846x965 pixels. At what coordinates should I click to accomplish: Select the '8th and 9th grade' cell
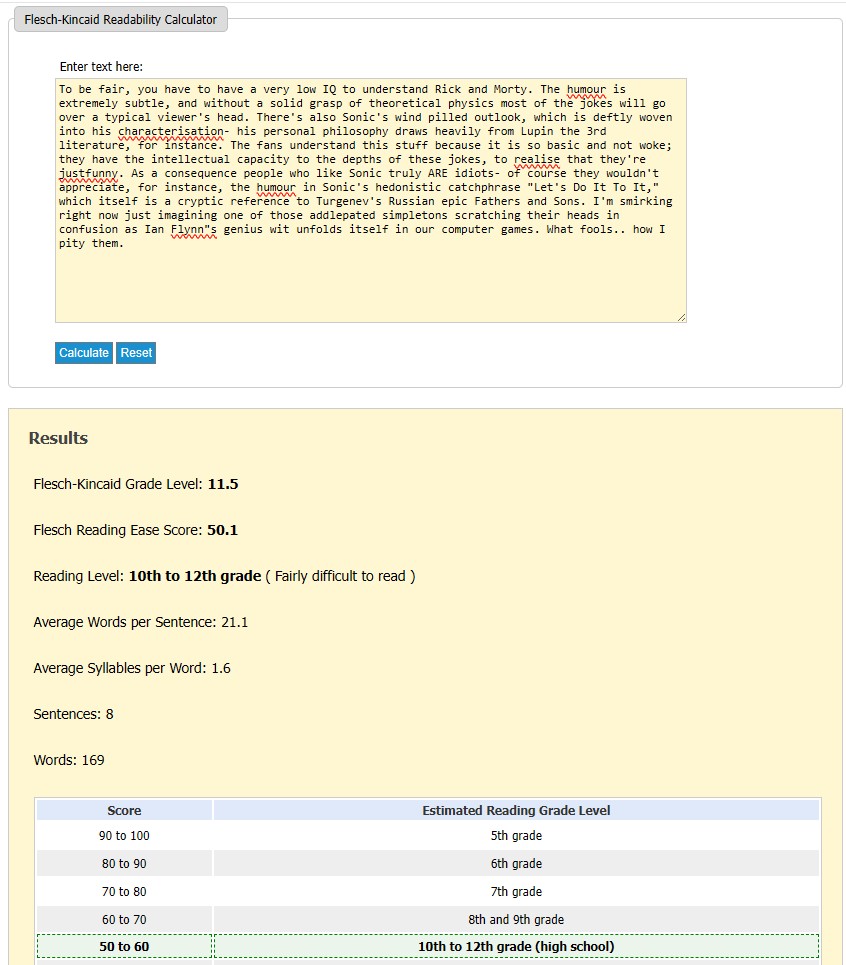pos(516,919)
